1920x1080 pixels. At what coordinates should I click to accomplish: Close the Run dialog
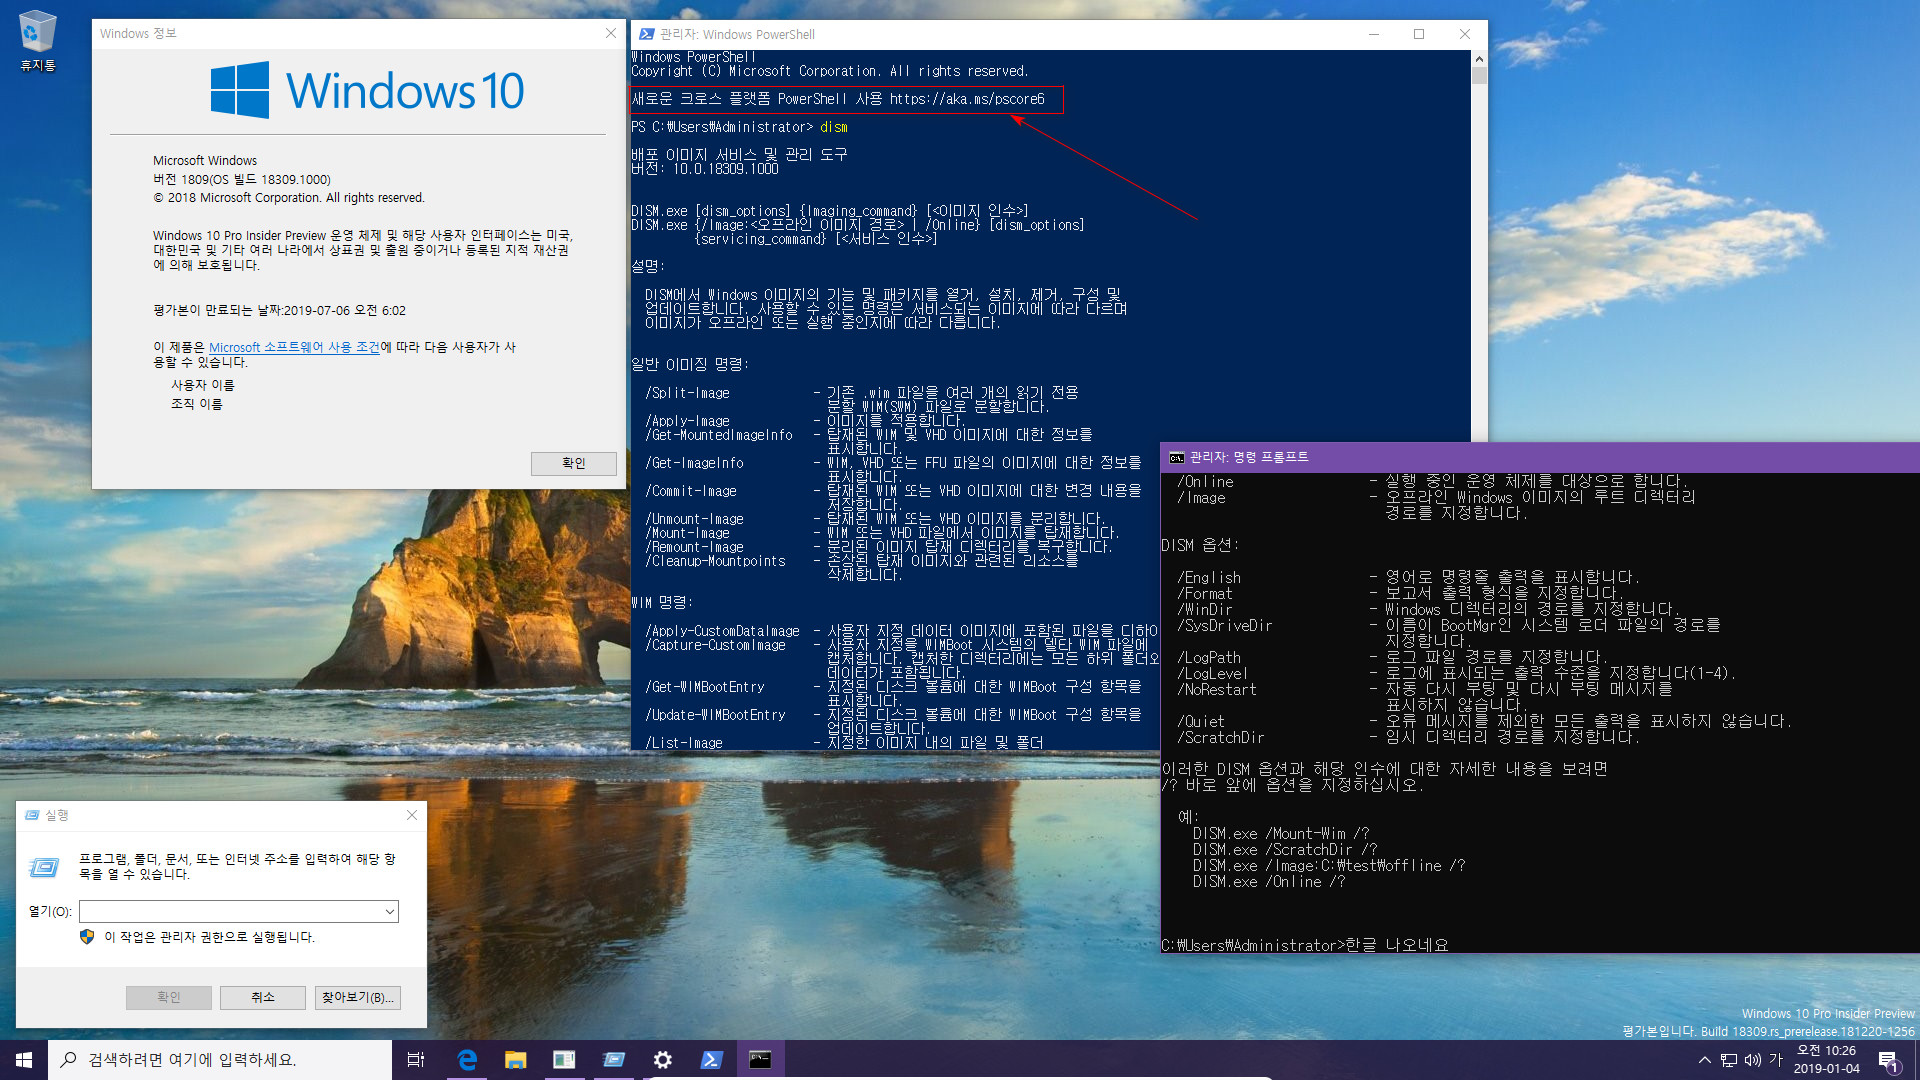[411, 815]
